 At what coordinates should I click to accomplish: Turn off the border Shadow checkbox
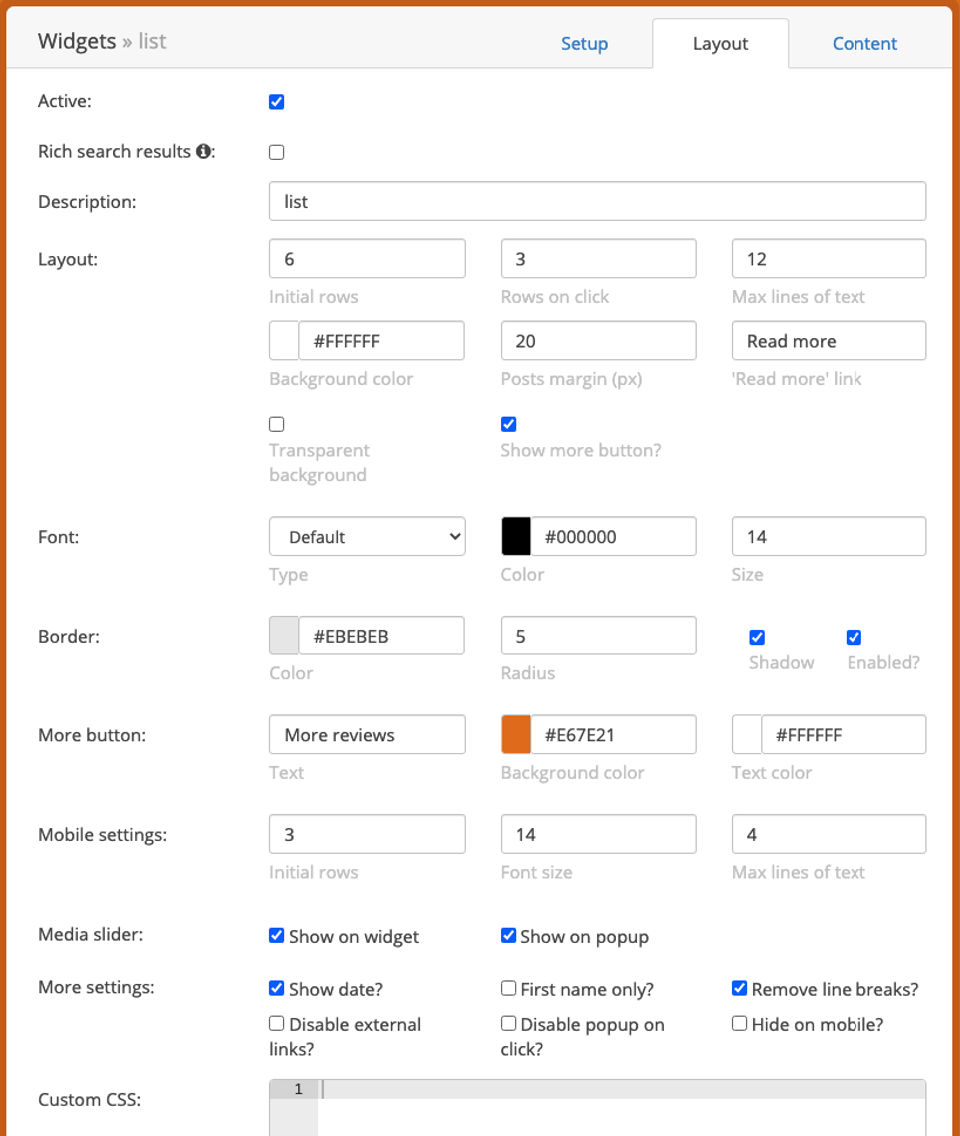click(x=757, y=638)
